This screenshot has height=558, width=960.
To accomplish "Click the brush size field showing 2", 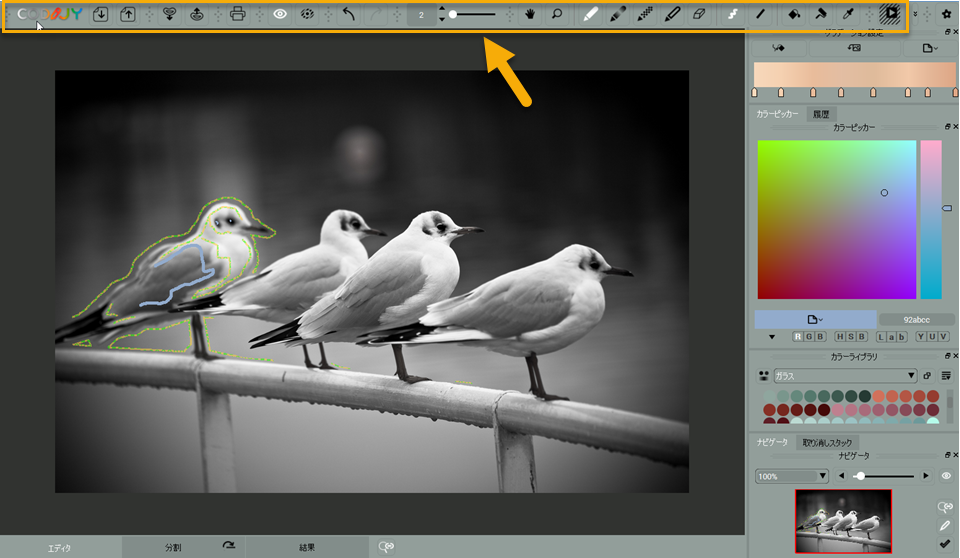I will point(421,15).
